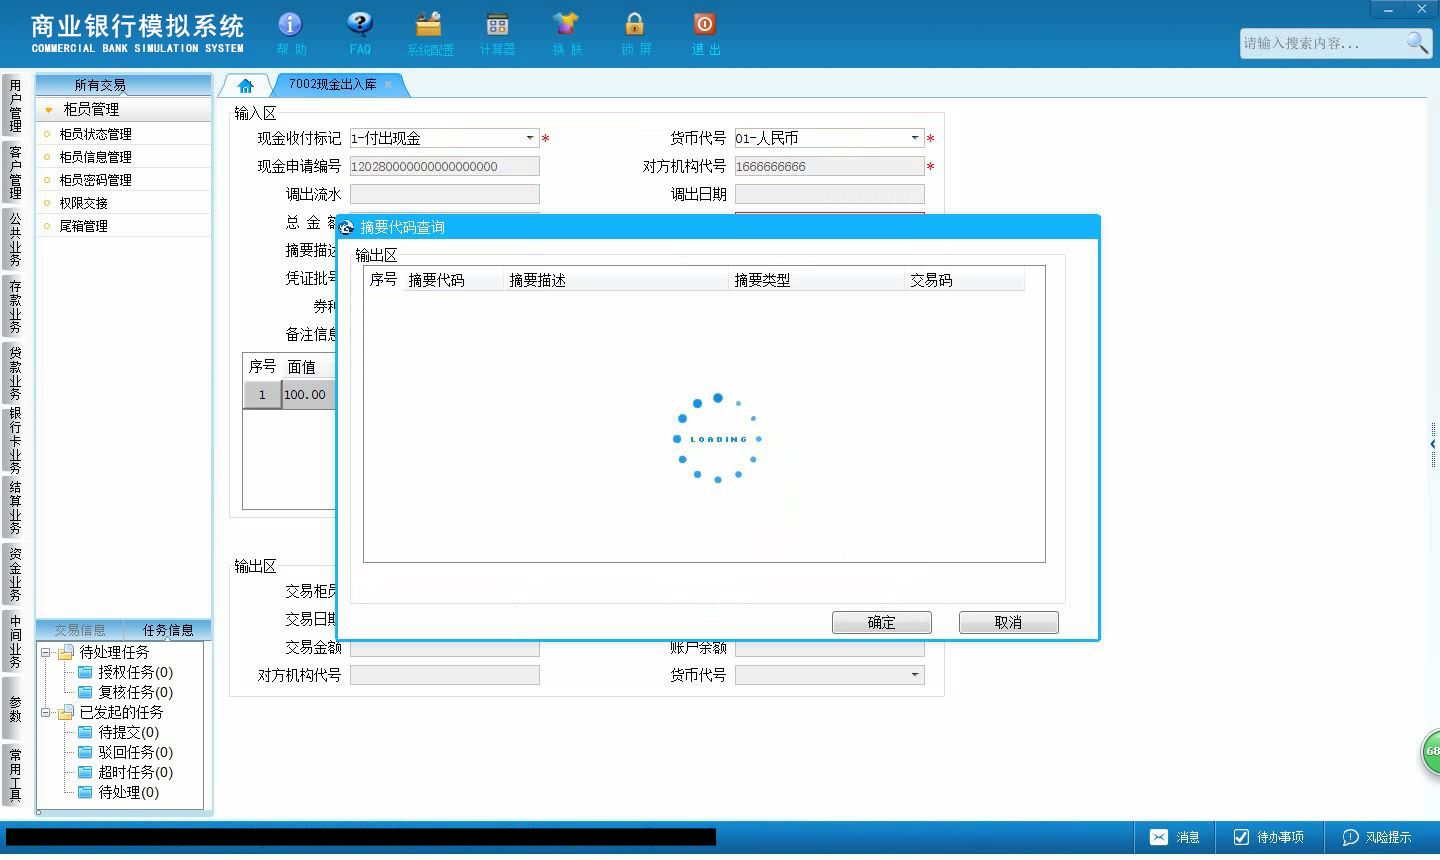Sort by 摘要代码 column header
This screenshot has width=1440, height=860.
pyautogui.click(x=453, y=280)
